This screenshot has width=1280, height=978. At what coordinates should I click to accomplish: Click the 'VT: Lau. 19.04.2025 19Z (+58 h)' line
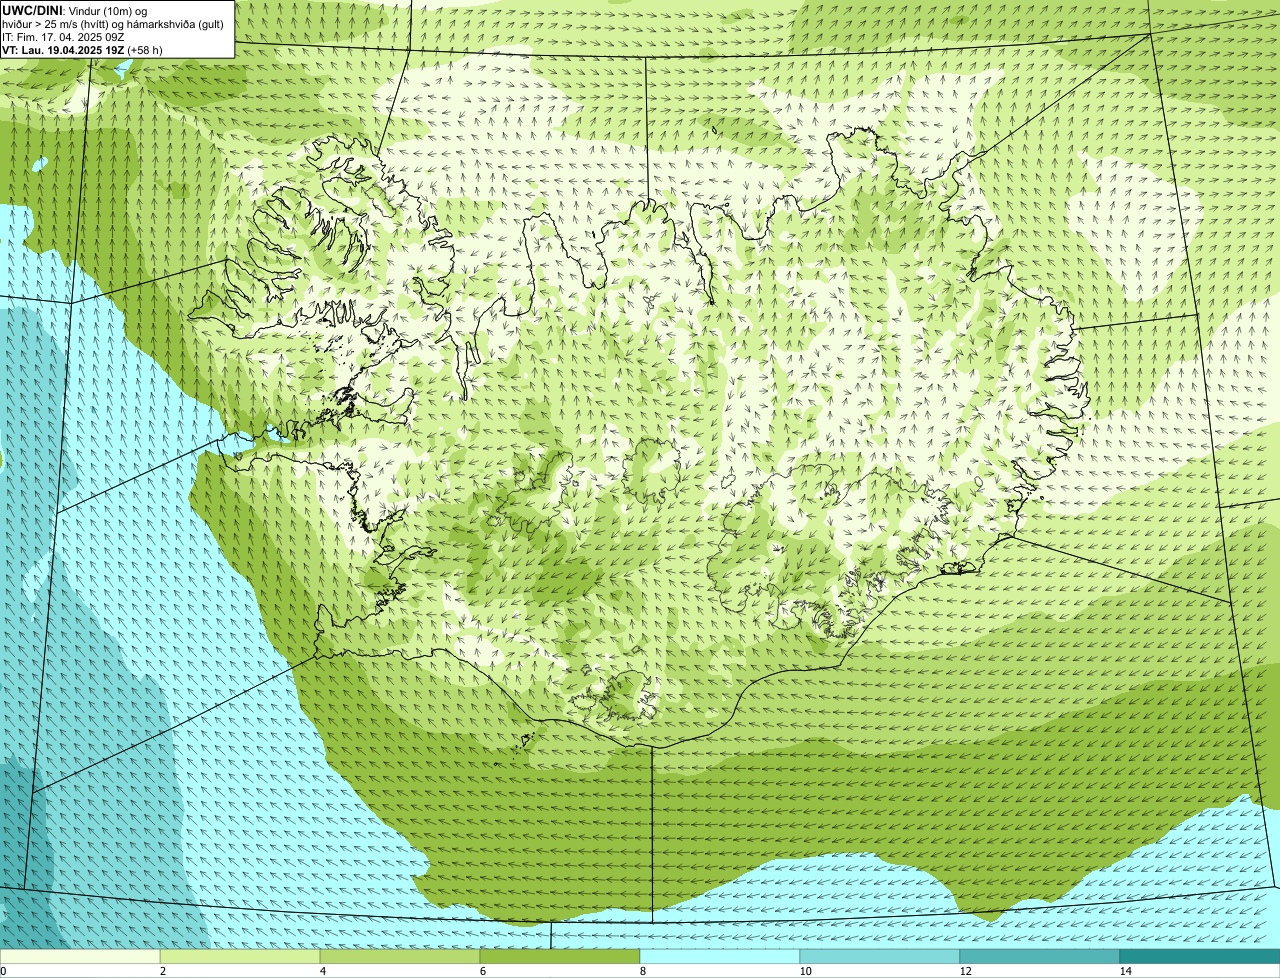point(83,49)
